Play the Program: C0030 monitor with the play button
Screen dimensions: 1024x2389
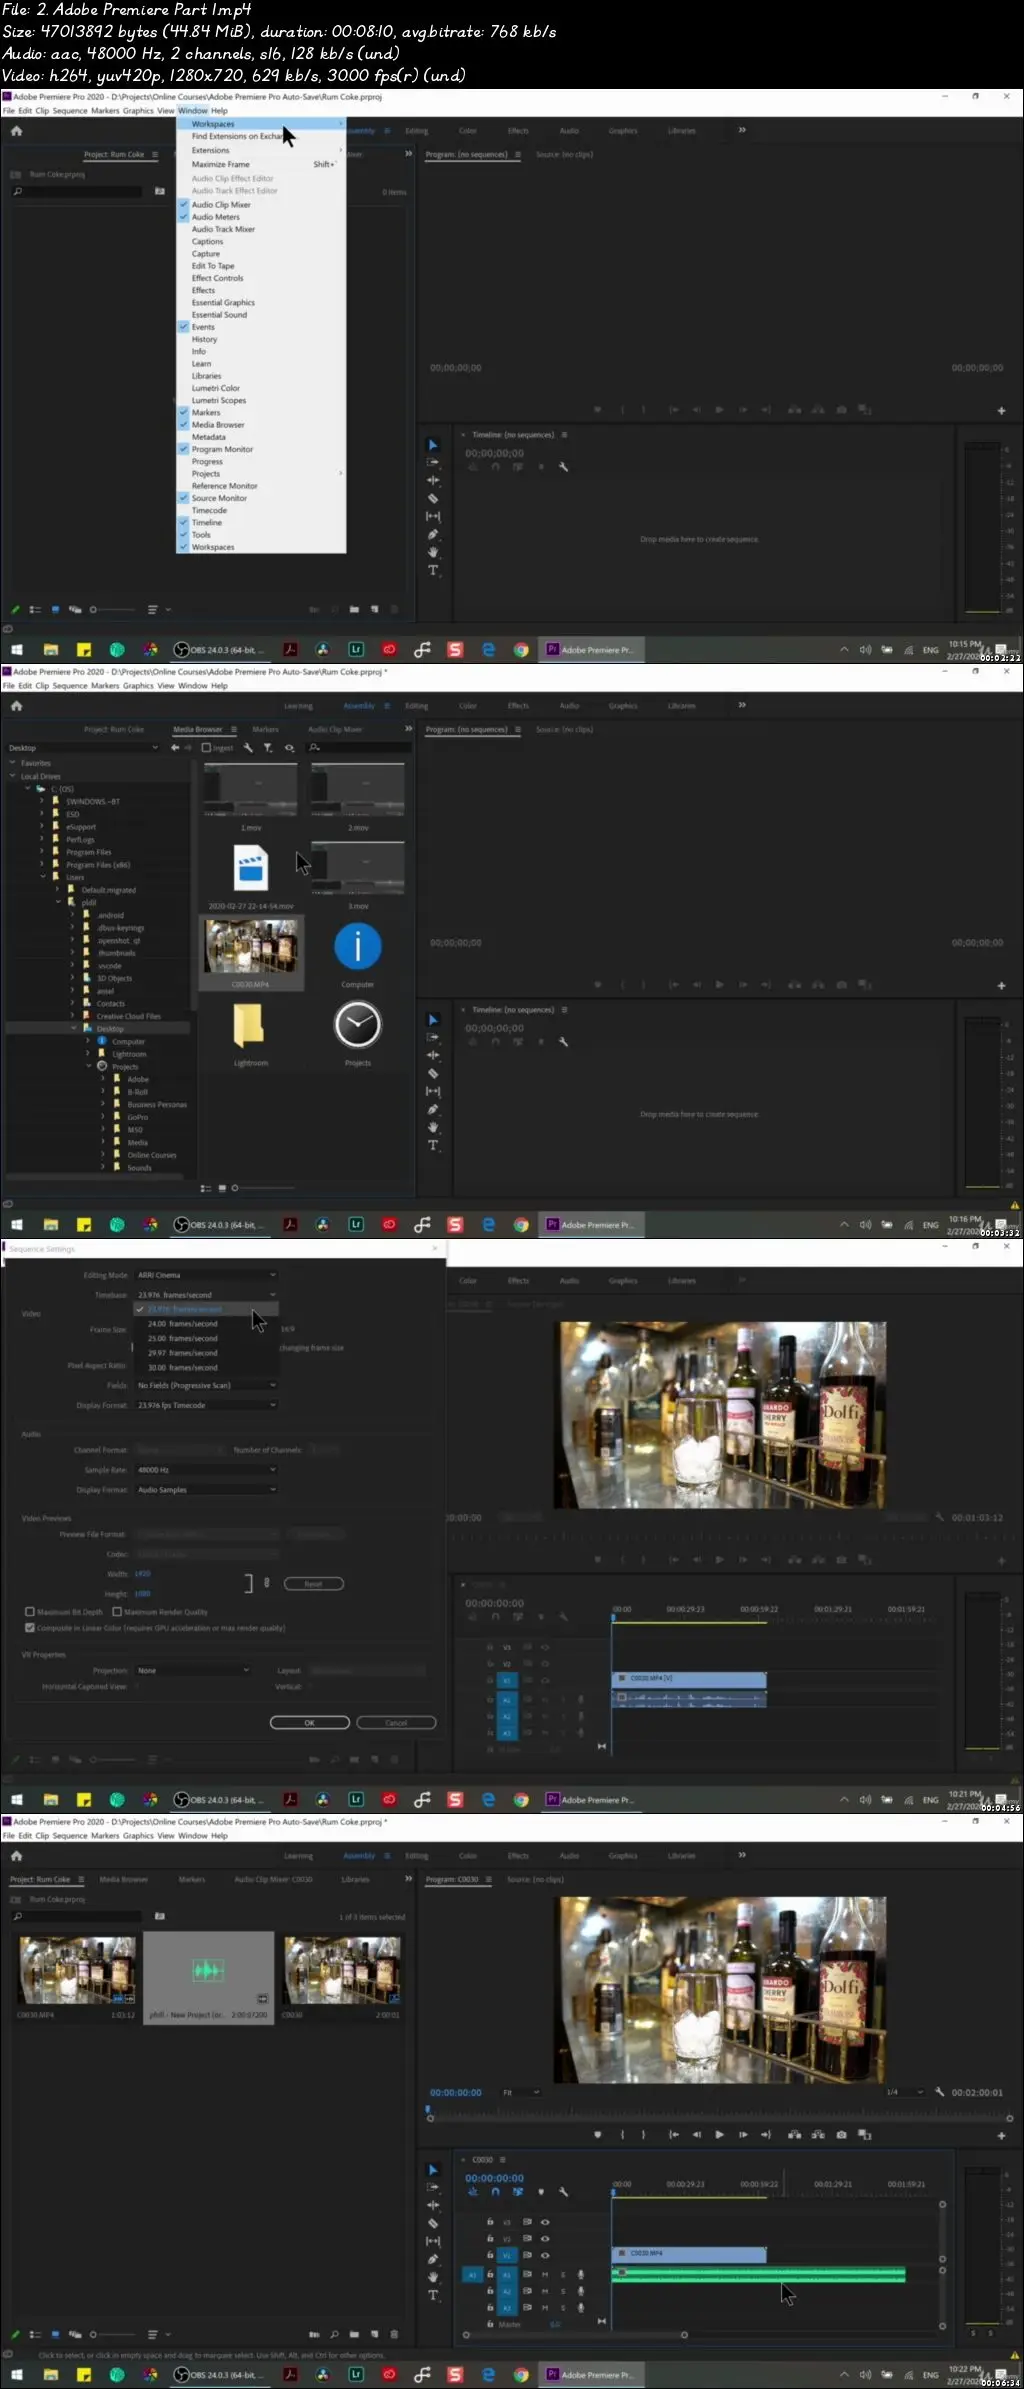pyautogui.click(x=719, y=2134)
